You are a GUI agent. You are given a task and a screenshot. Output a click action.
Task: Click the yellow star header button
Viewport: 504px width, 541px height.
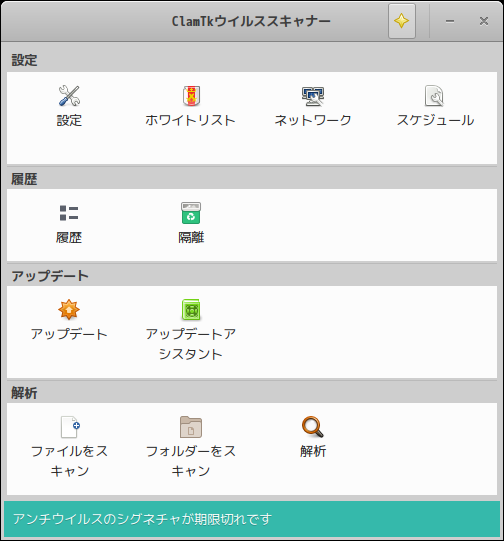point(402,21)
